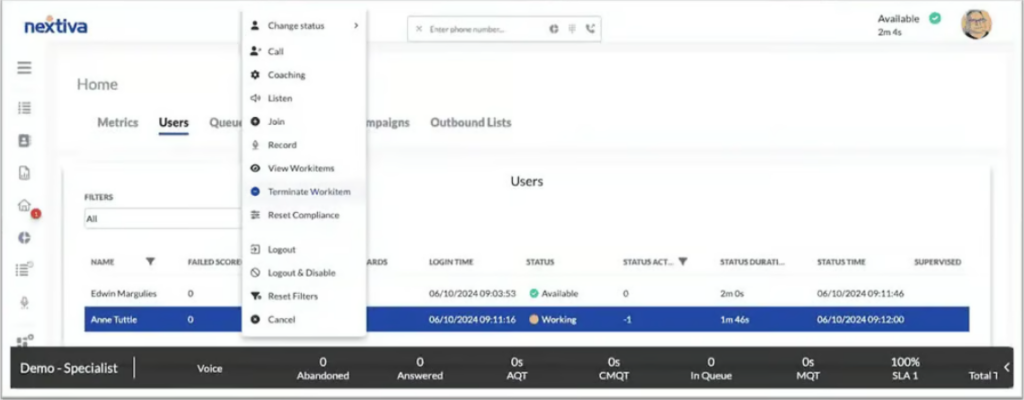Select Coaching in the context menu
1024x400 pixels.
click(x=304, y=75)
